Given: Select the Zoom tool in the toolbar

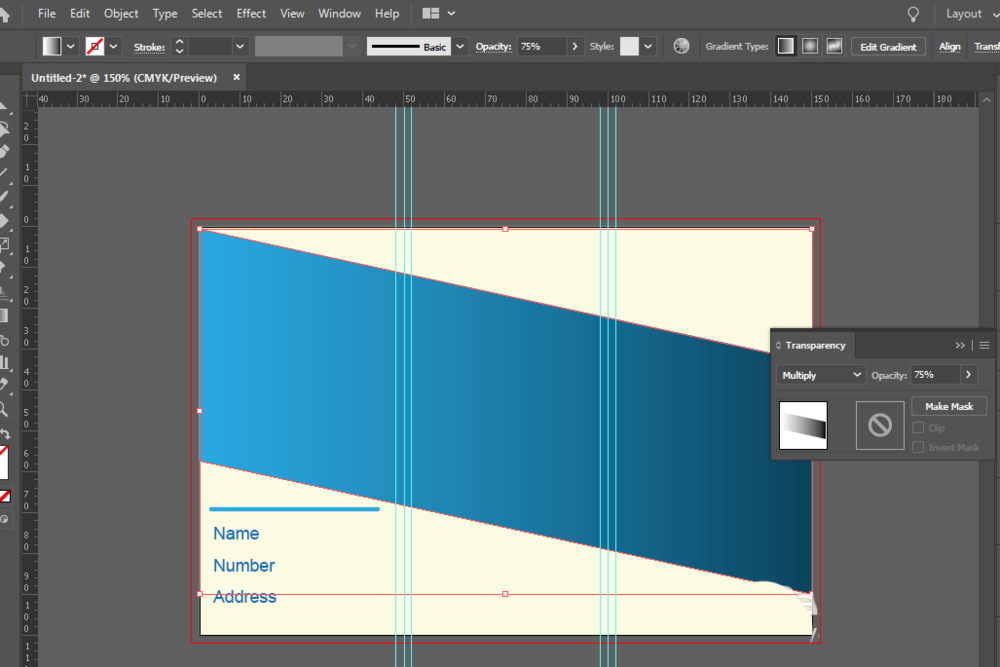Looking at the screenshot, I should pos(4,409).
